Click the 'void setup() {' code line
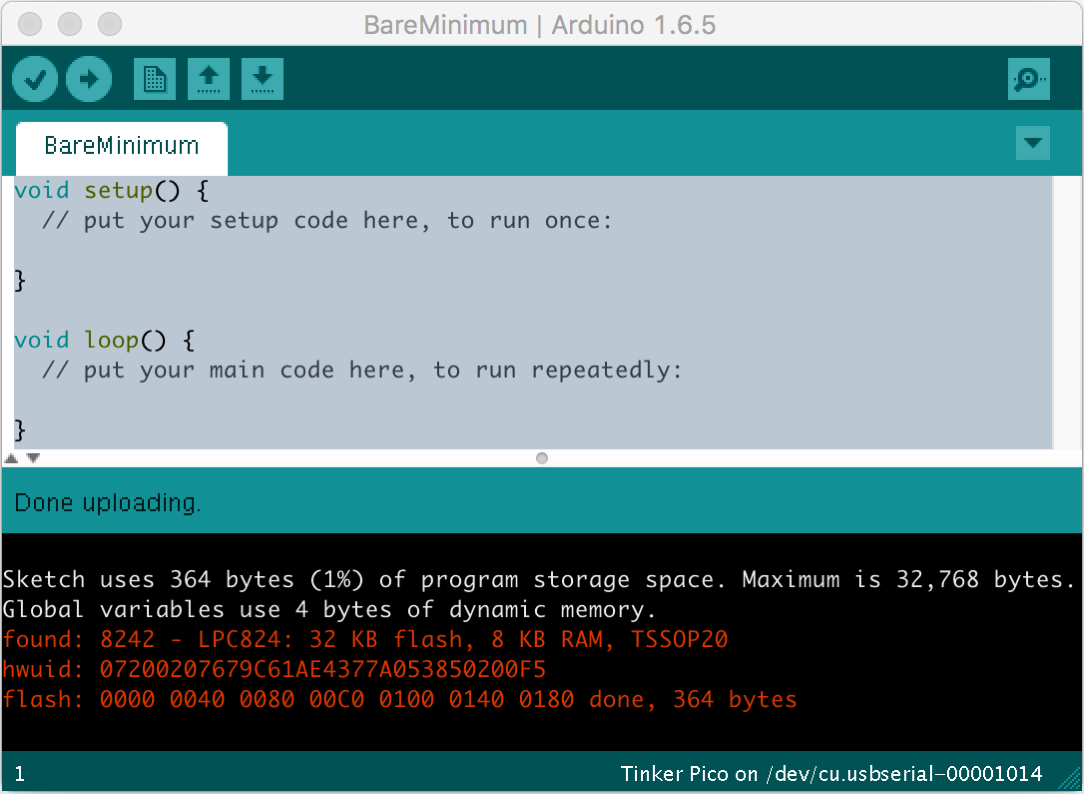Screen dimensions: 1084x794 pyautogui.click(x=111, y=190)
